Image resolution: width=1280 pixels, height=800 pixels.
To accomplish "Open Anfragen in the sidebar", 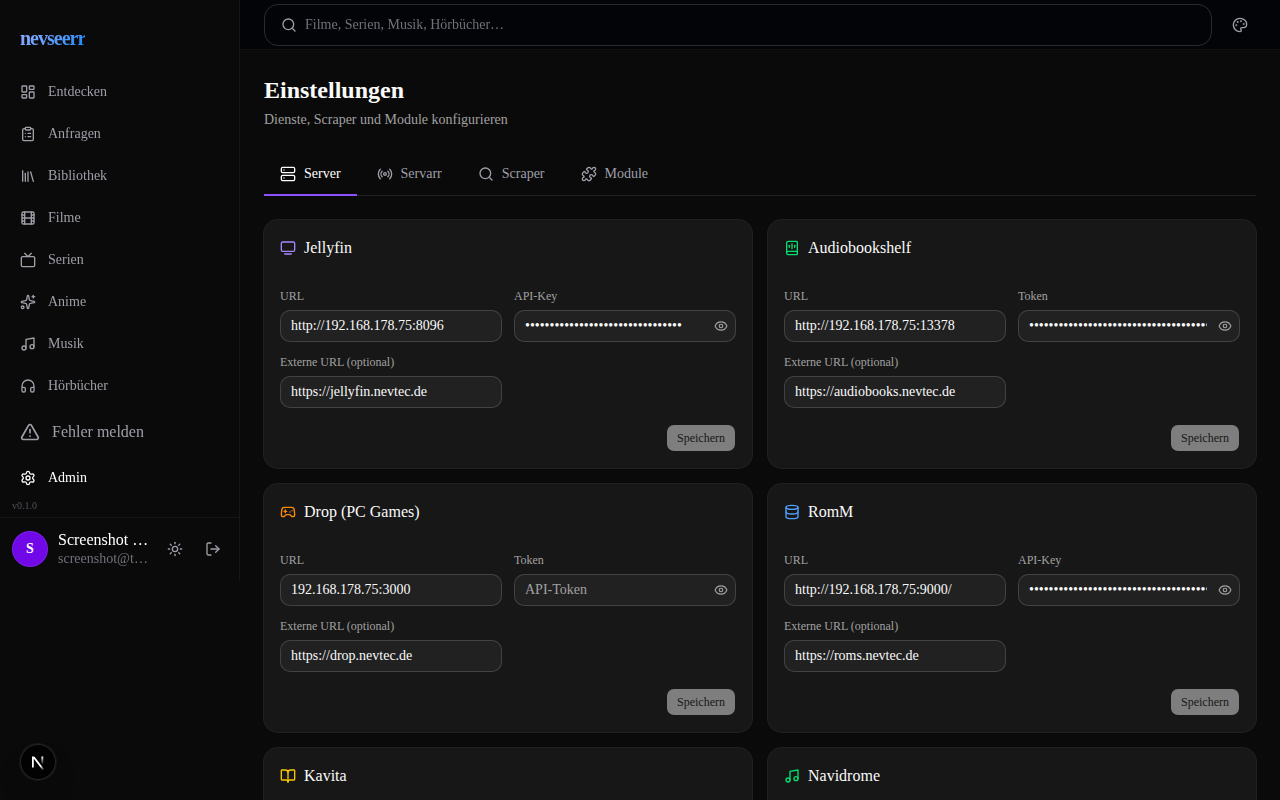I will (x=119, y=134).
